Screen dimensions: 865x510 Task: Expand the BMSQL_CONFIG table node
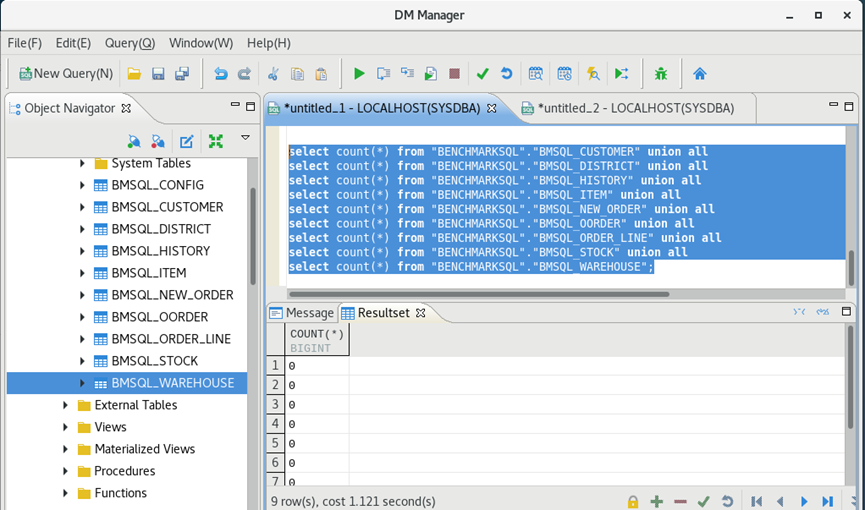coord(82,185)
